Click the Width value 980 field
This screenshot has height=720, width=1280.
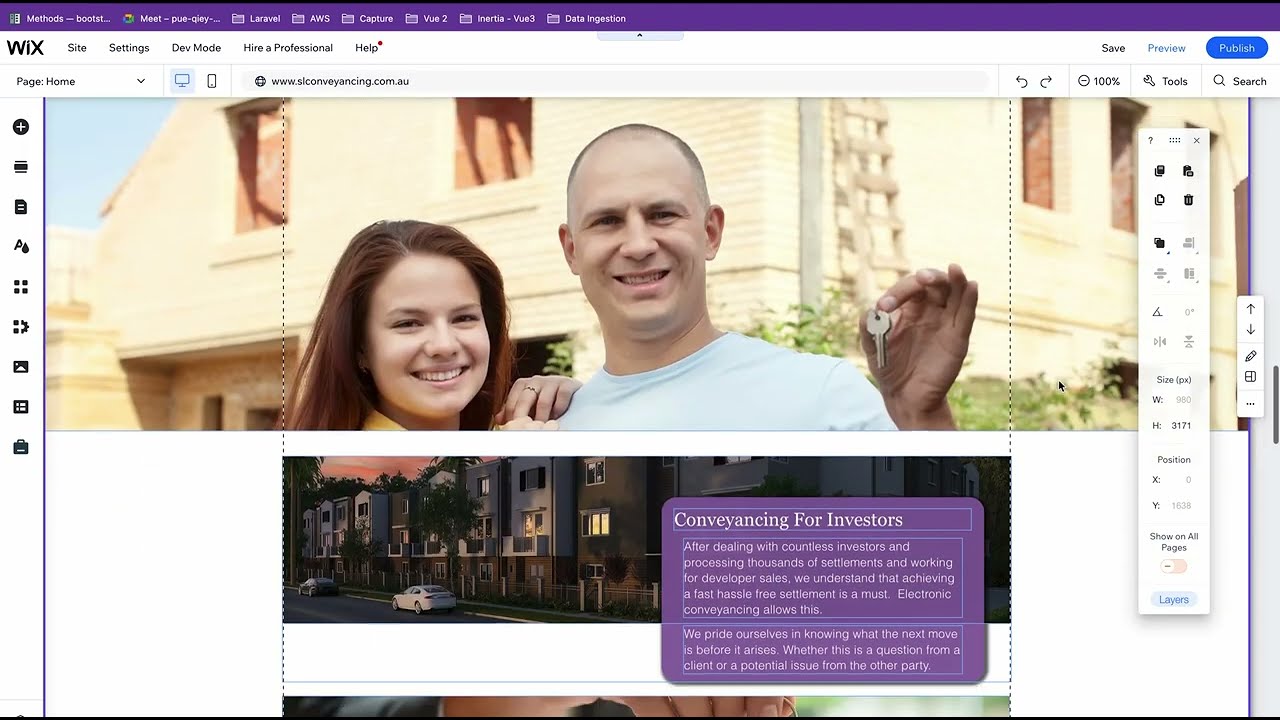coord(1182,400)
